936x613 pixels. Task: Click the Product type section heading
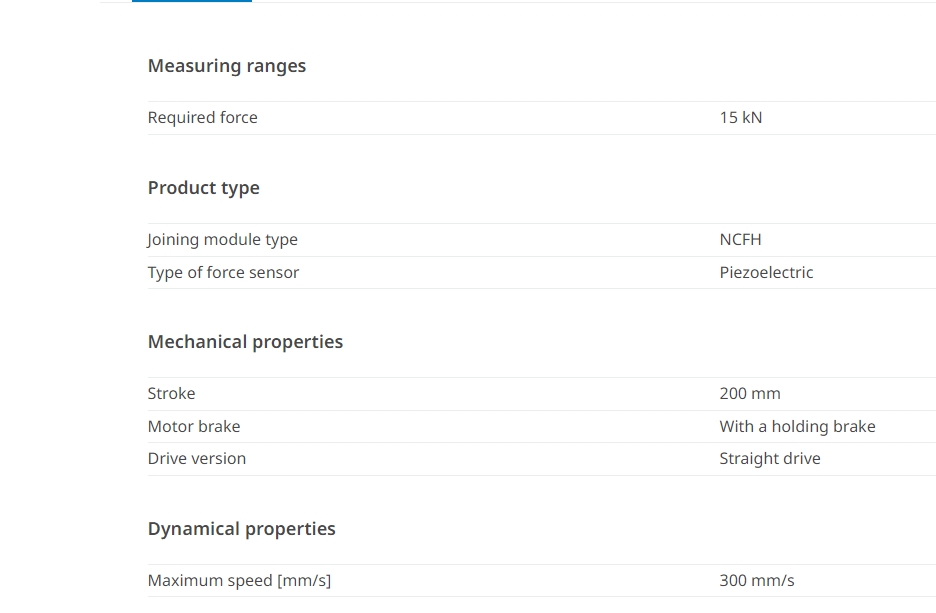[x=204, y=188]
